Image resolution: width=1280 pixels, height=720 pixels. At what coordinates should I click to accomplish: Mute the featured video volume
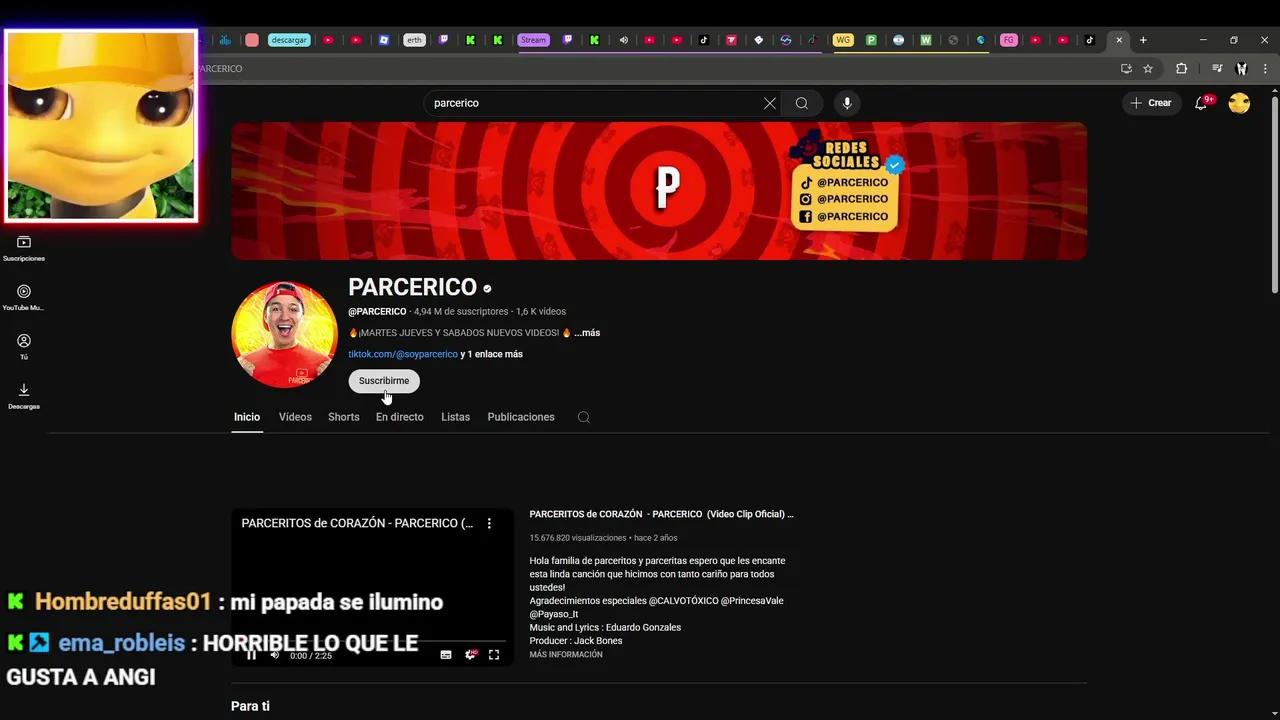(275, 655)
